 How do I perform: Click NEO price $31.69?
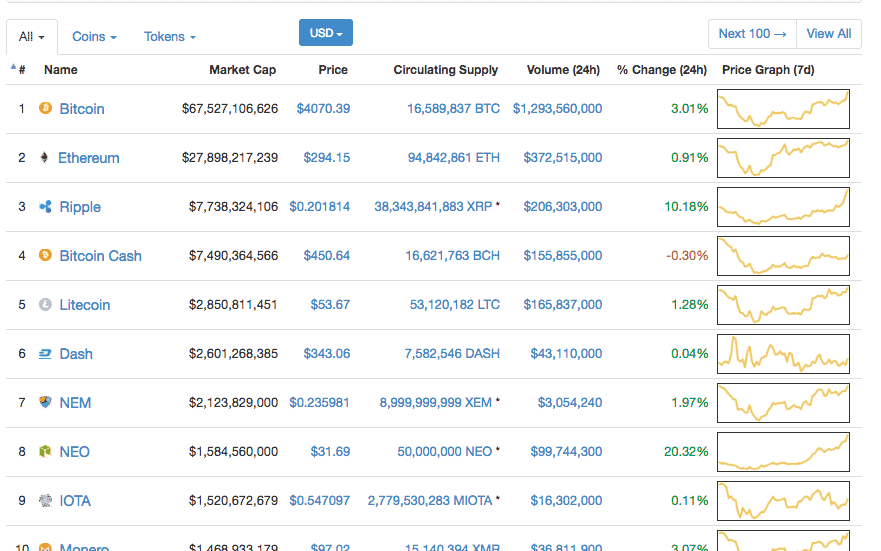[x=330, y=451]
